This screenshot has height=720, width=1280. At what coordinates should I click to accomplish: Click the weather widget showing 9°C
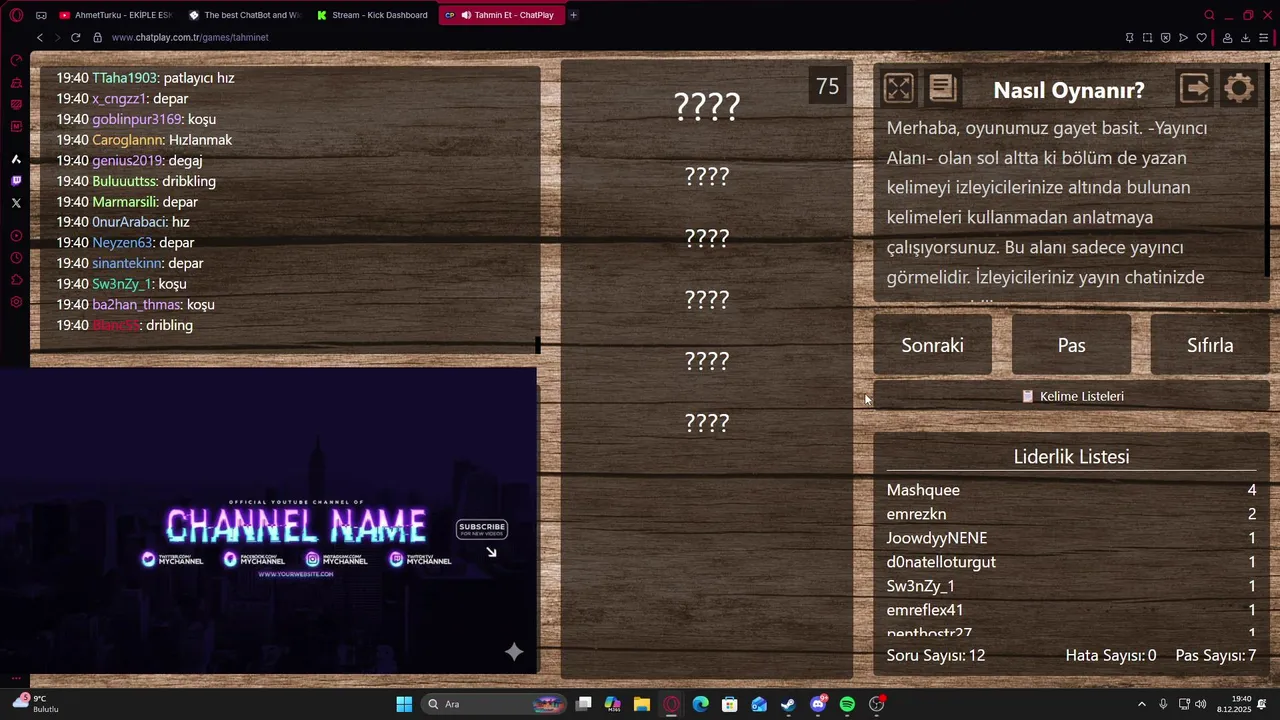[x=35, y=704]
